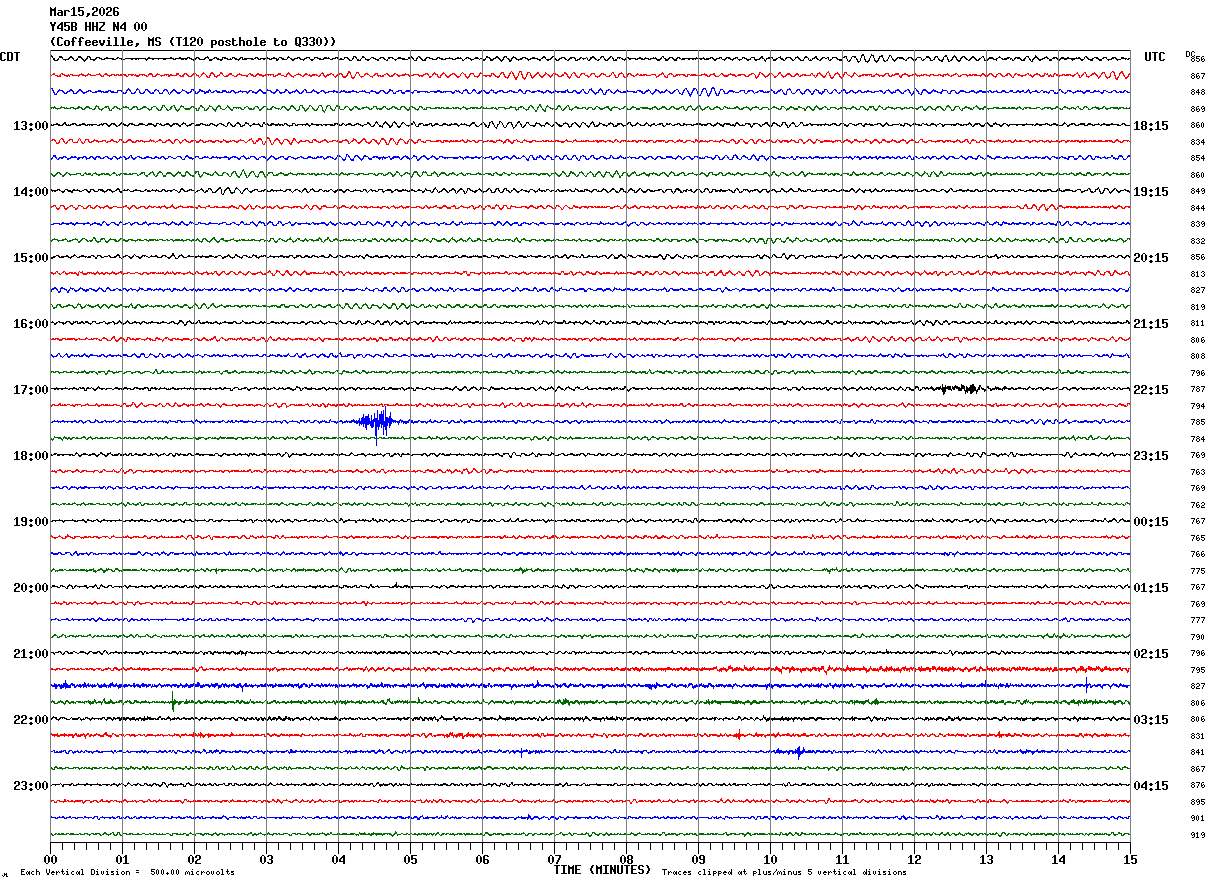Select the 18:00 CDT row label
Image resolution: width=1210 pixels, height=886 pixels.
point(30,456)
